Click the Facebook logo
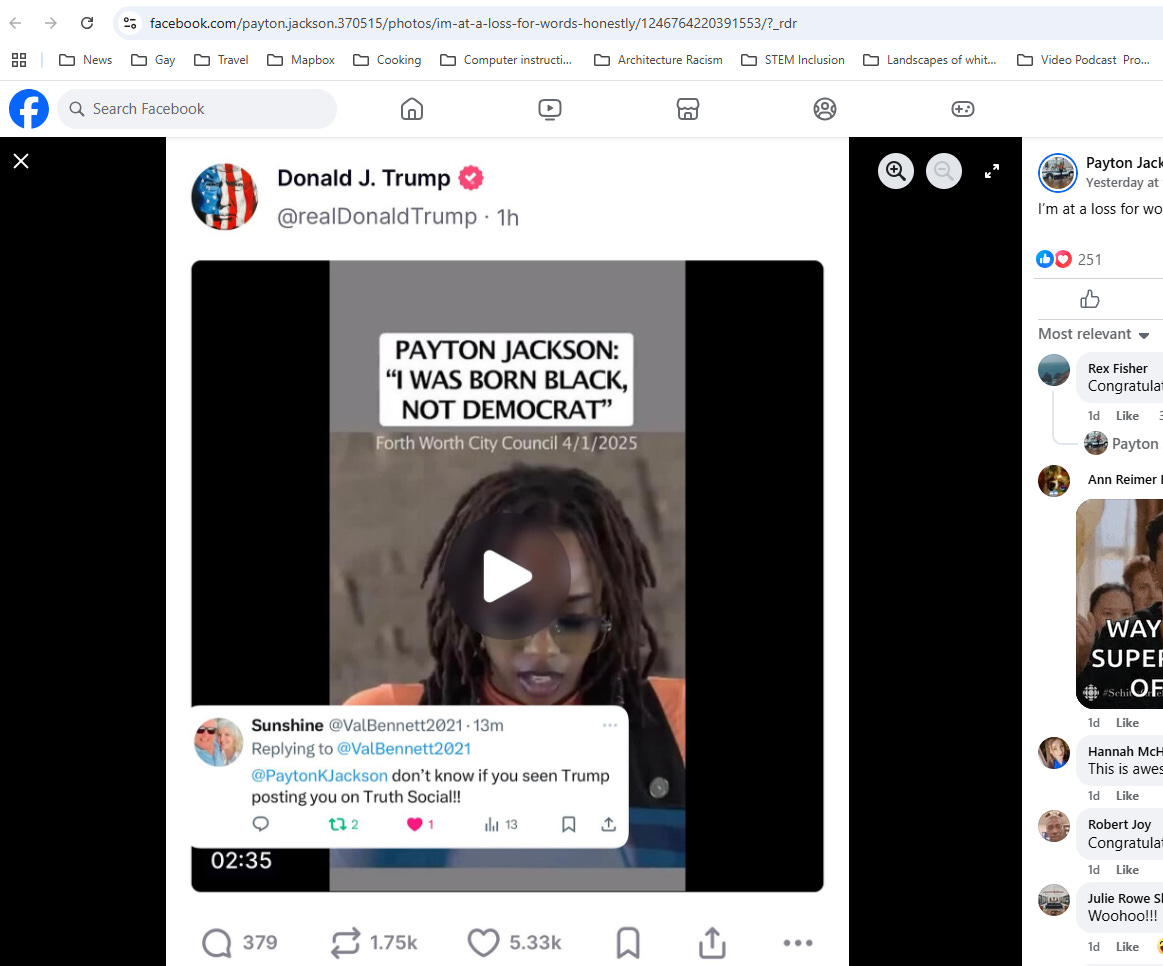1163x966 pixels. [x=29, y=109]
